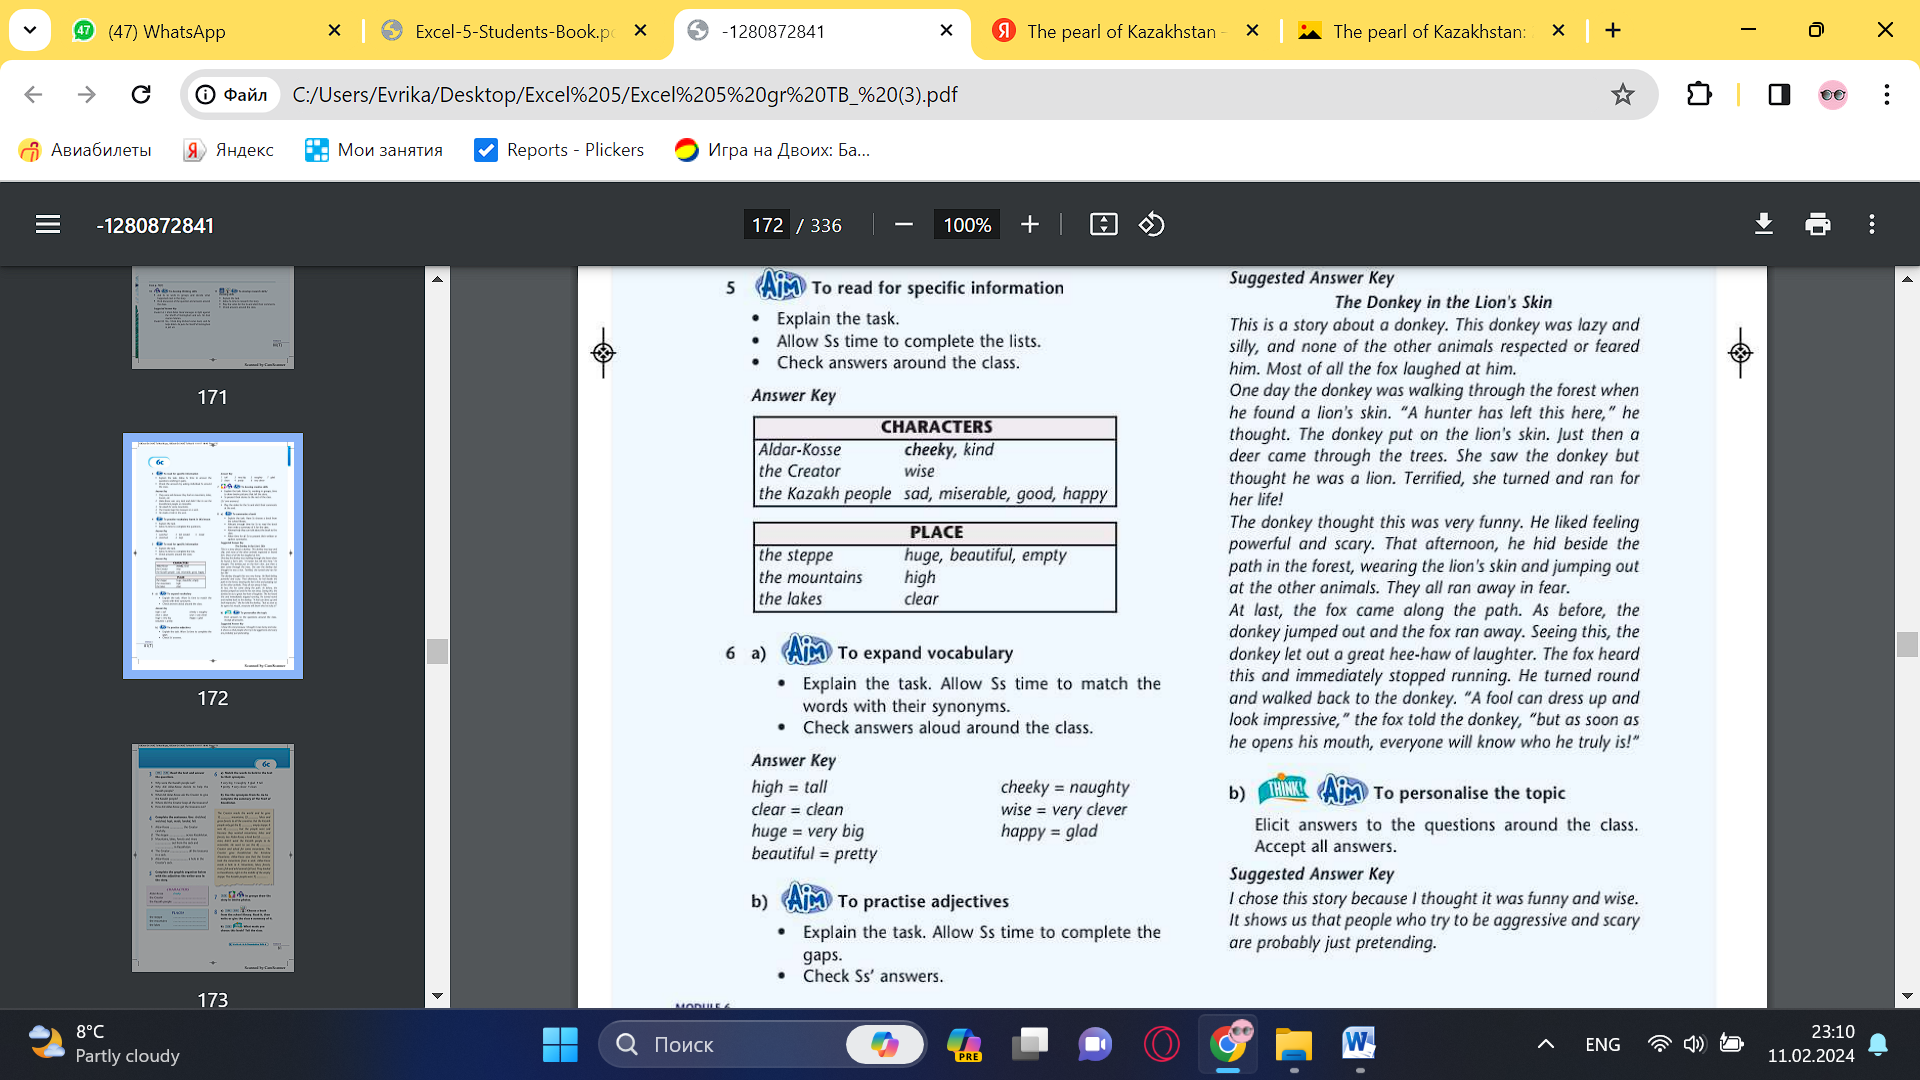This screenshot has width=1920, height=1080.
Task: Open PDF viewer more actions menu
Action: (x=1872, y=225)
